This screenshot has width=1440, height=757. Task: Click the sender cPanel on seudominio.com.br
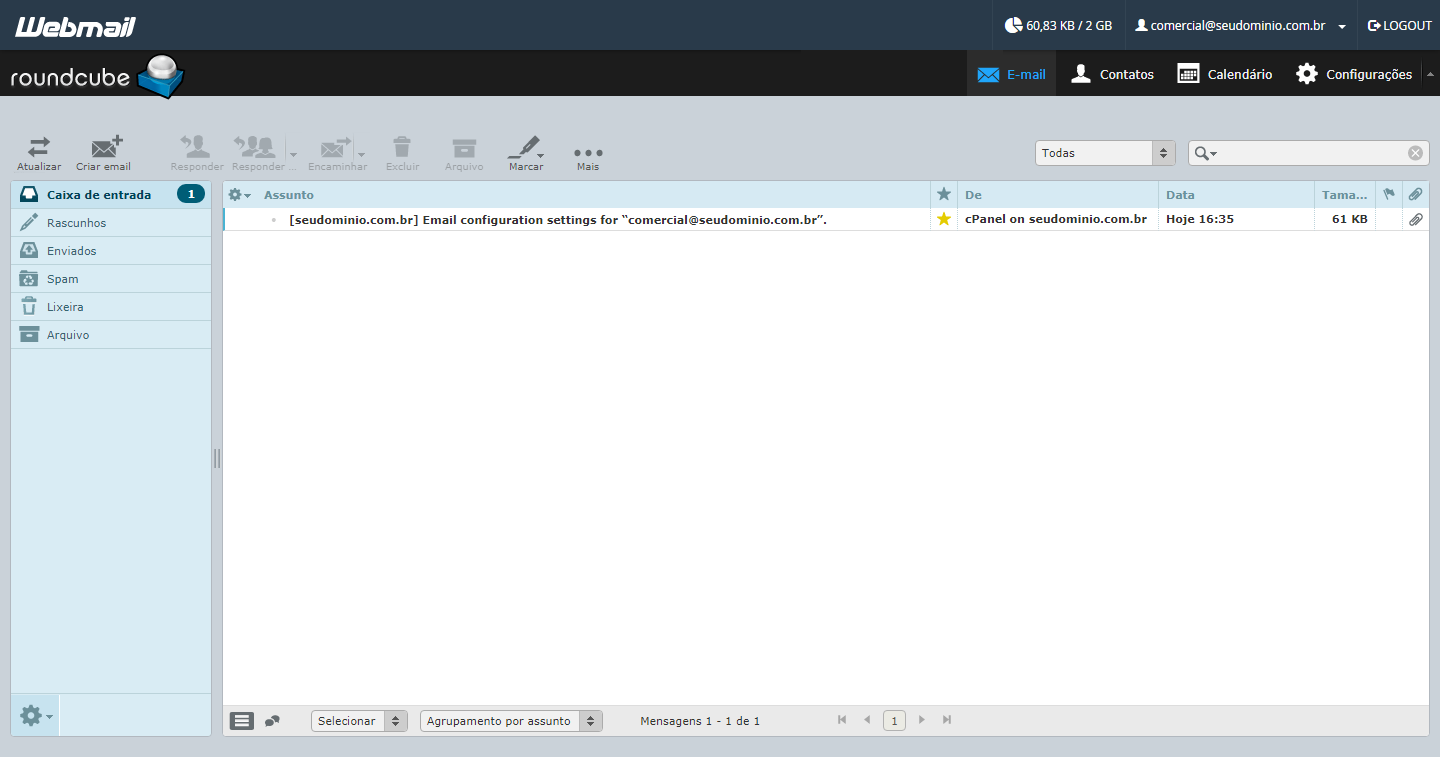pos(1056,219)
